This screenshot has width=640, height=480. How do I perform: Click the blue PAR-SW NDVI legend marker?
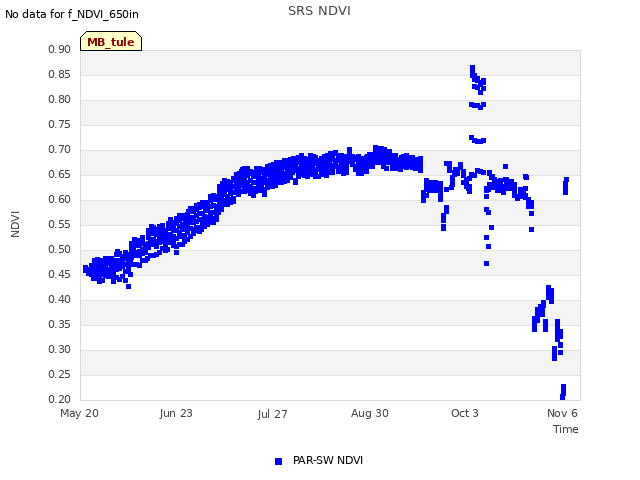(278, 461)
